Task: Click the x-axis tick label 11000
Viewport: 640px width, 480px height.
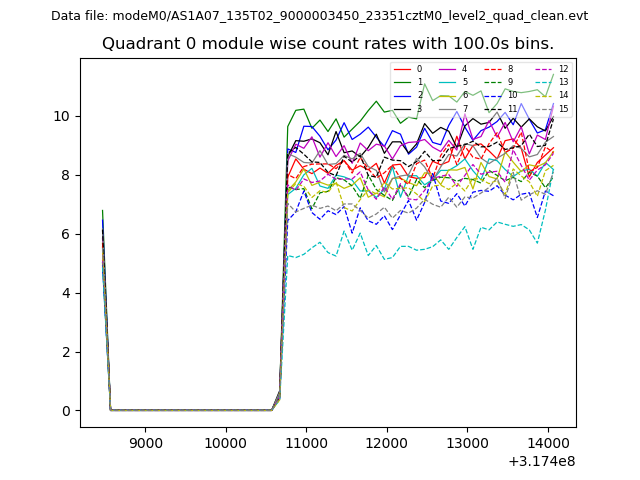Action: point(306,441)
